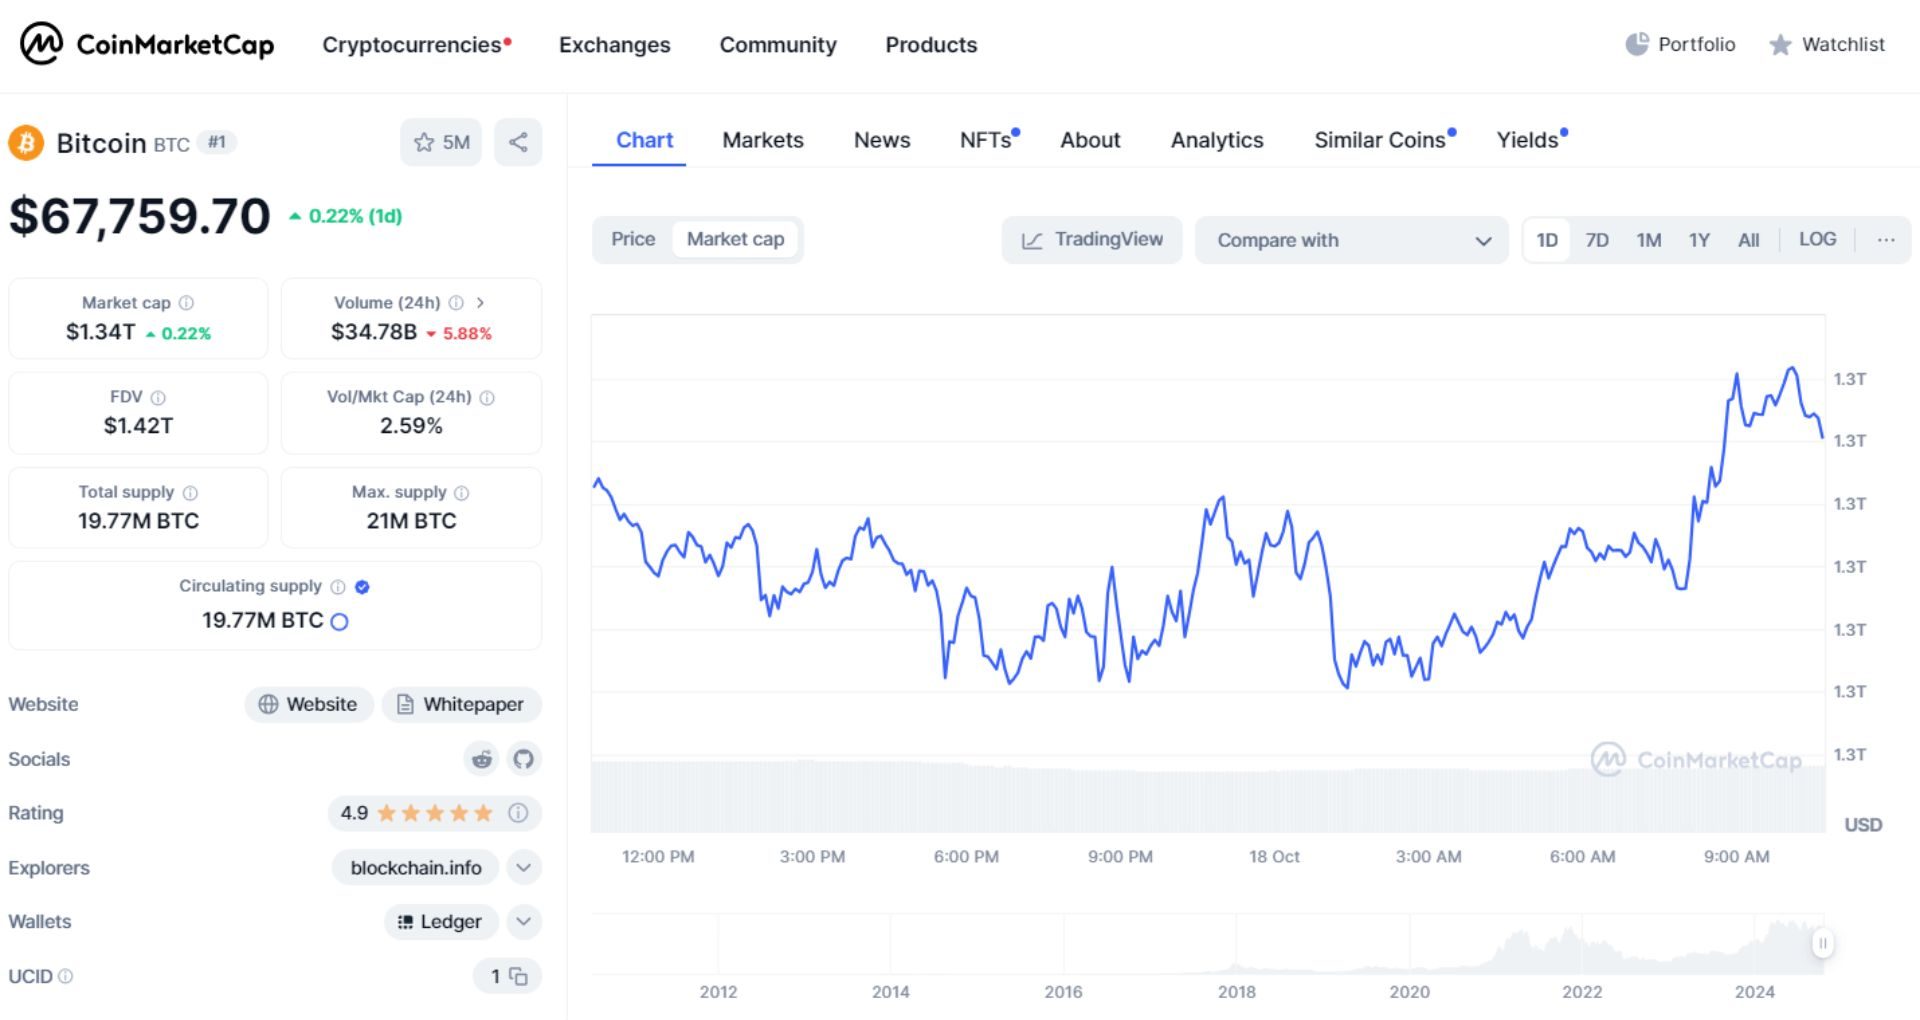Switch the chart to Price view
The image size is (1920, 1020).
[632, 239]
